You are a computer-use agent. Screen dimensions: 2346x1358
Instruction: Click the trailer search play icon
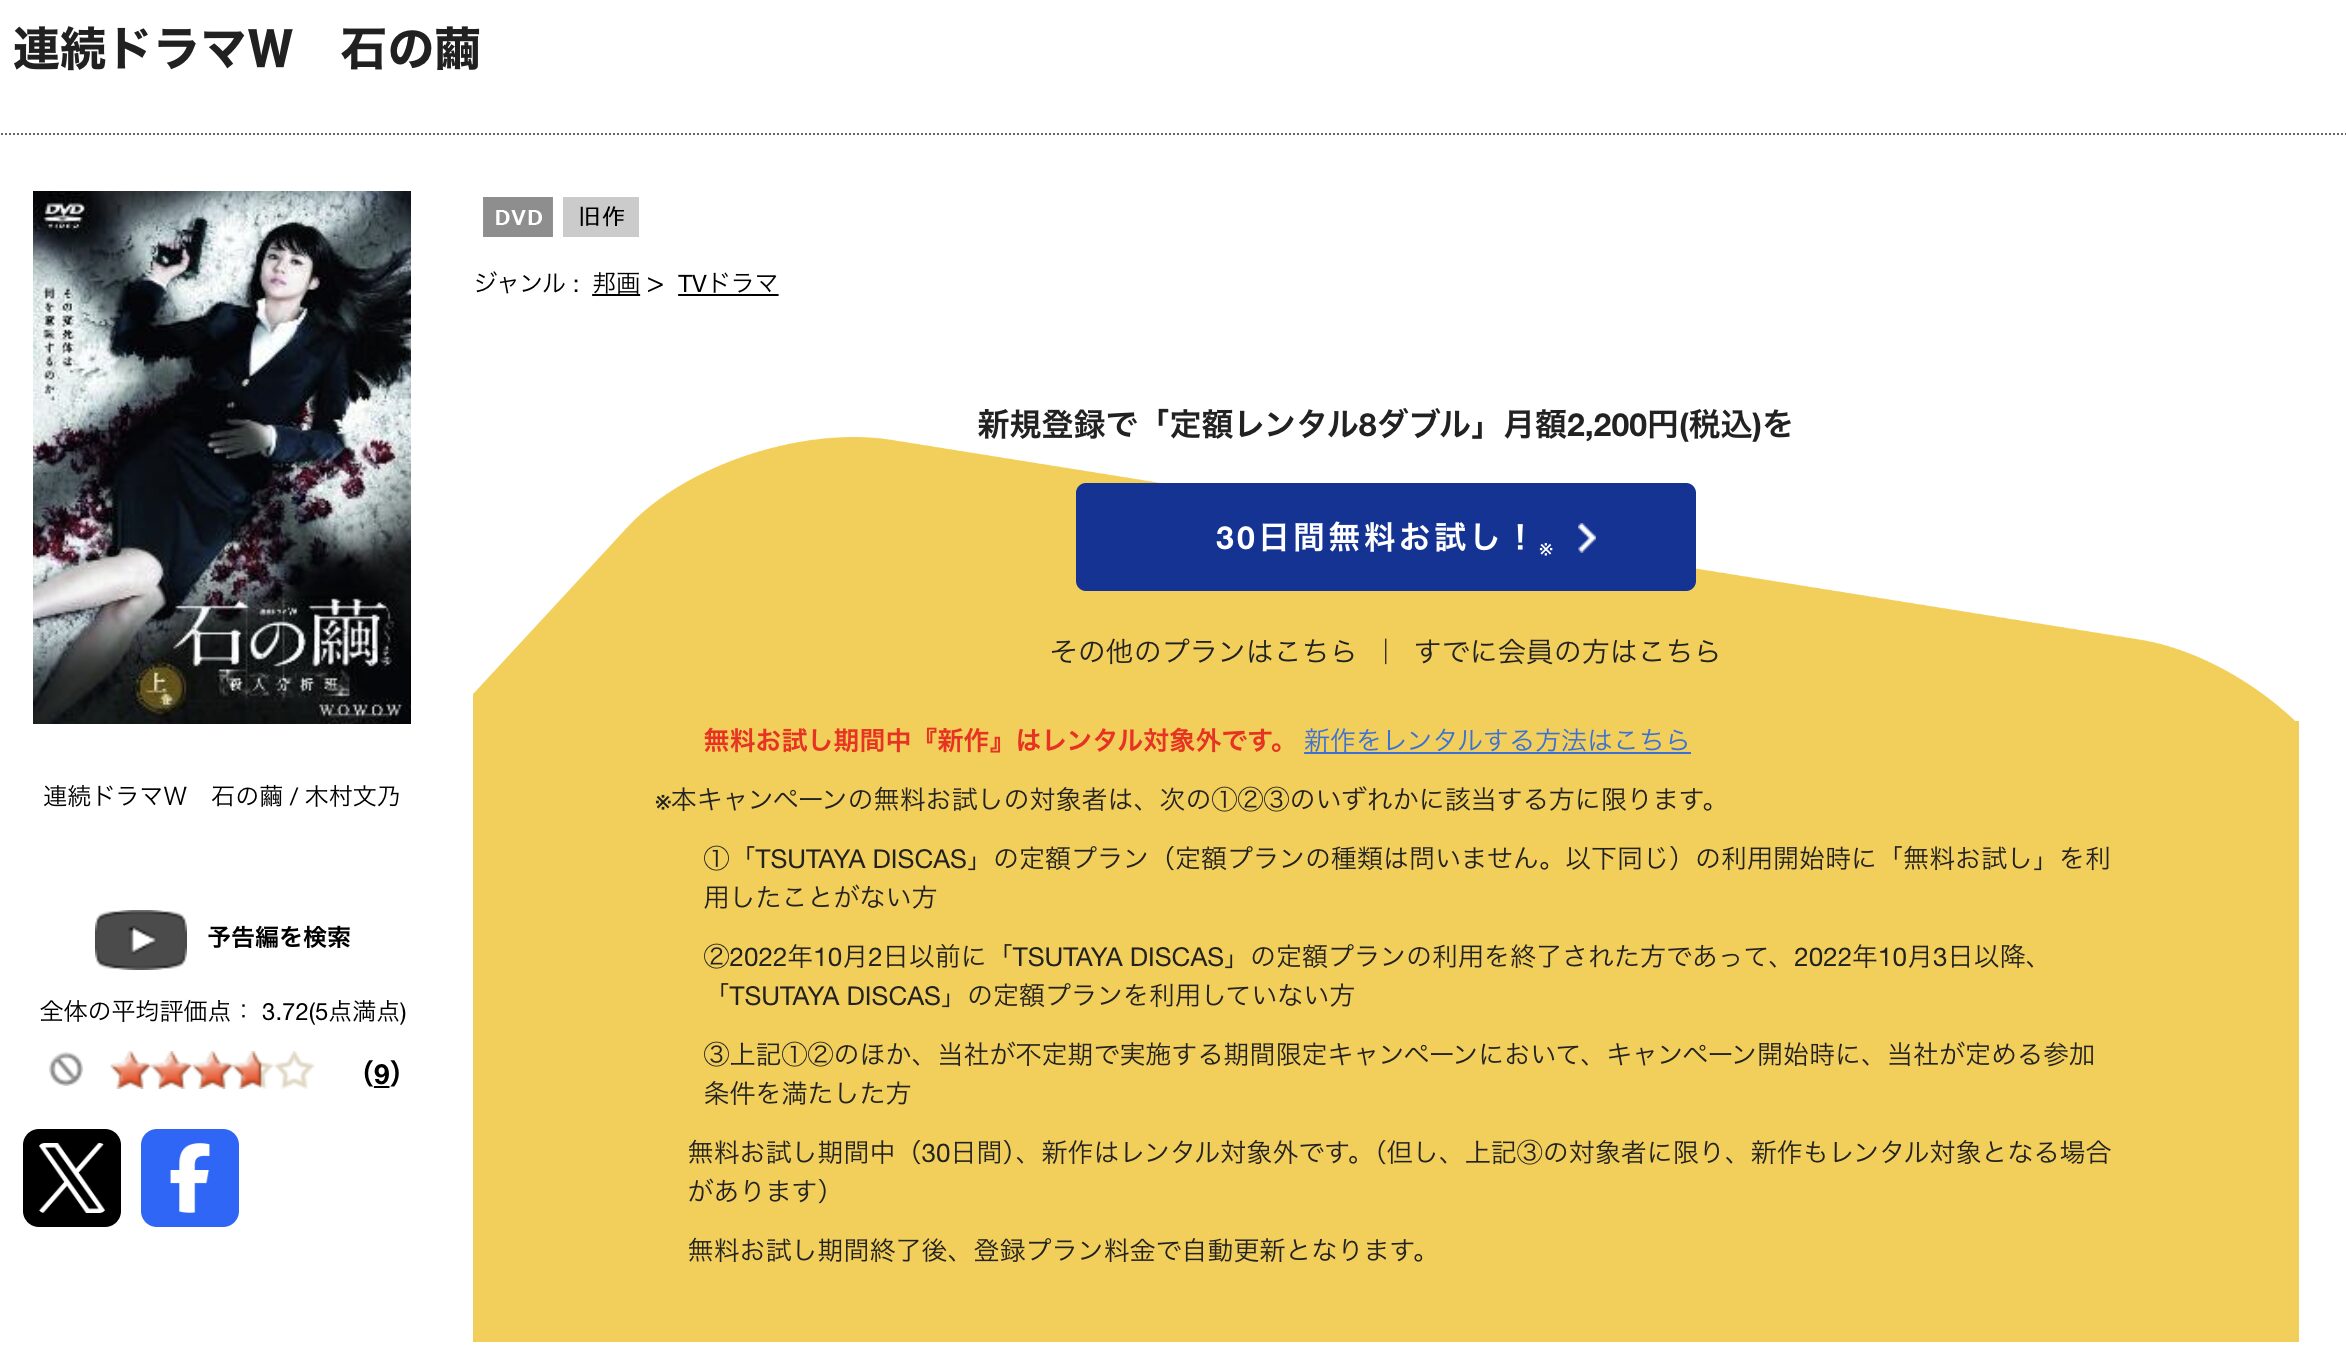click(x=141, y=939)
